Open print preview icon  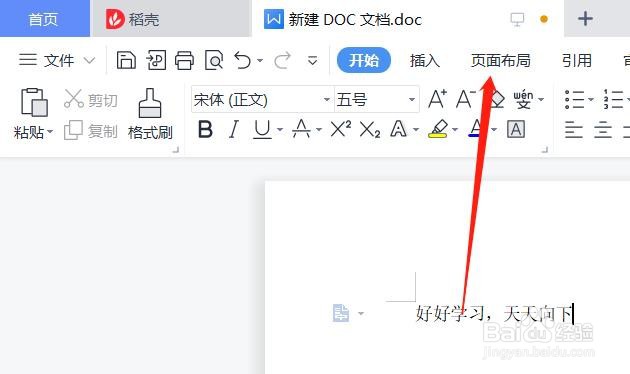pos(214,61)
